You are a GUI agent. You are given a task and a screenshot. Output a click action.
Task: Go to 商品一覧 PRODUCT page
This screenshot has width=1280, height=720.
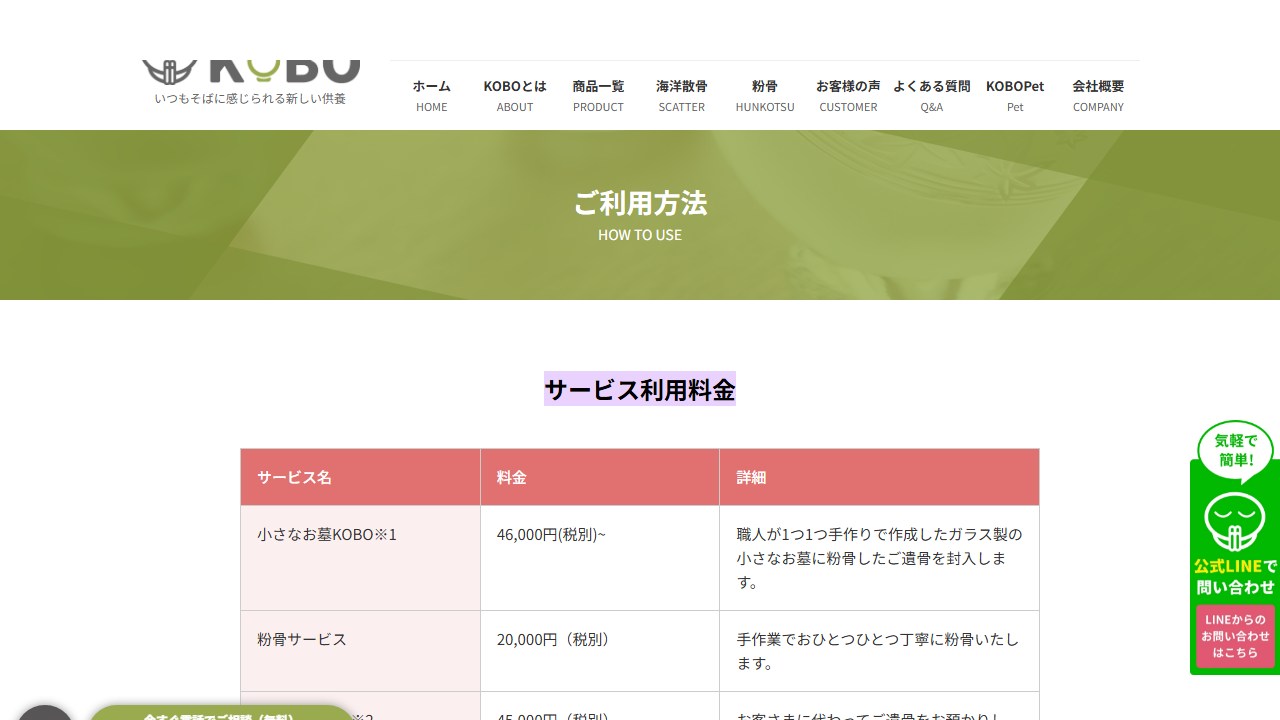598,96
